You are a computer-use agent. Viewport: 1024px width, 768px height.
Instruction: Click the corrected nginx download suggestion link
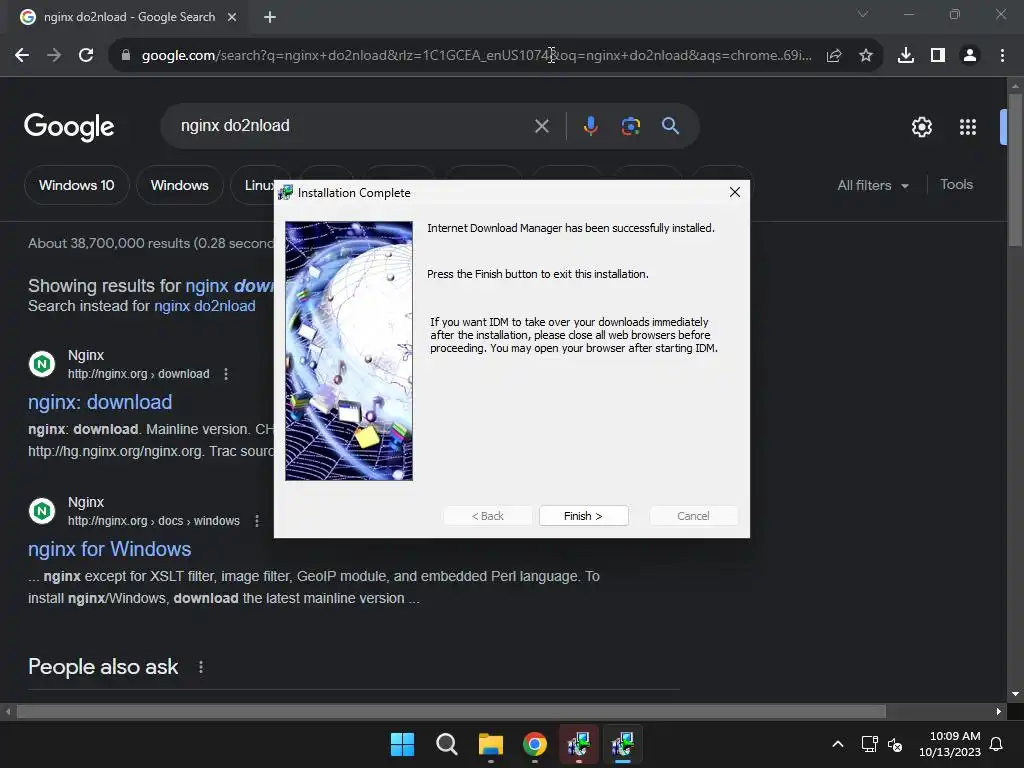[229, 285]
